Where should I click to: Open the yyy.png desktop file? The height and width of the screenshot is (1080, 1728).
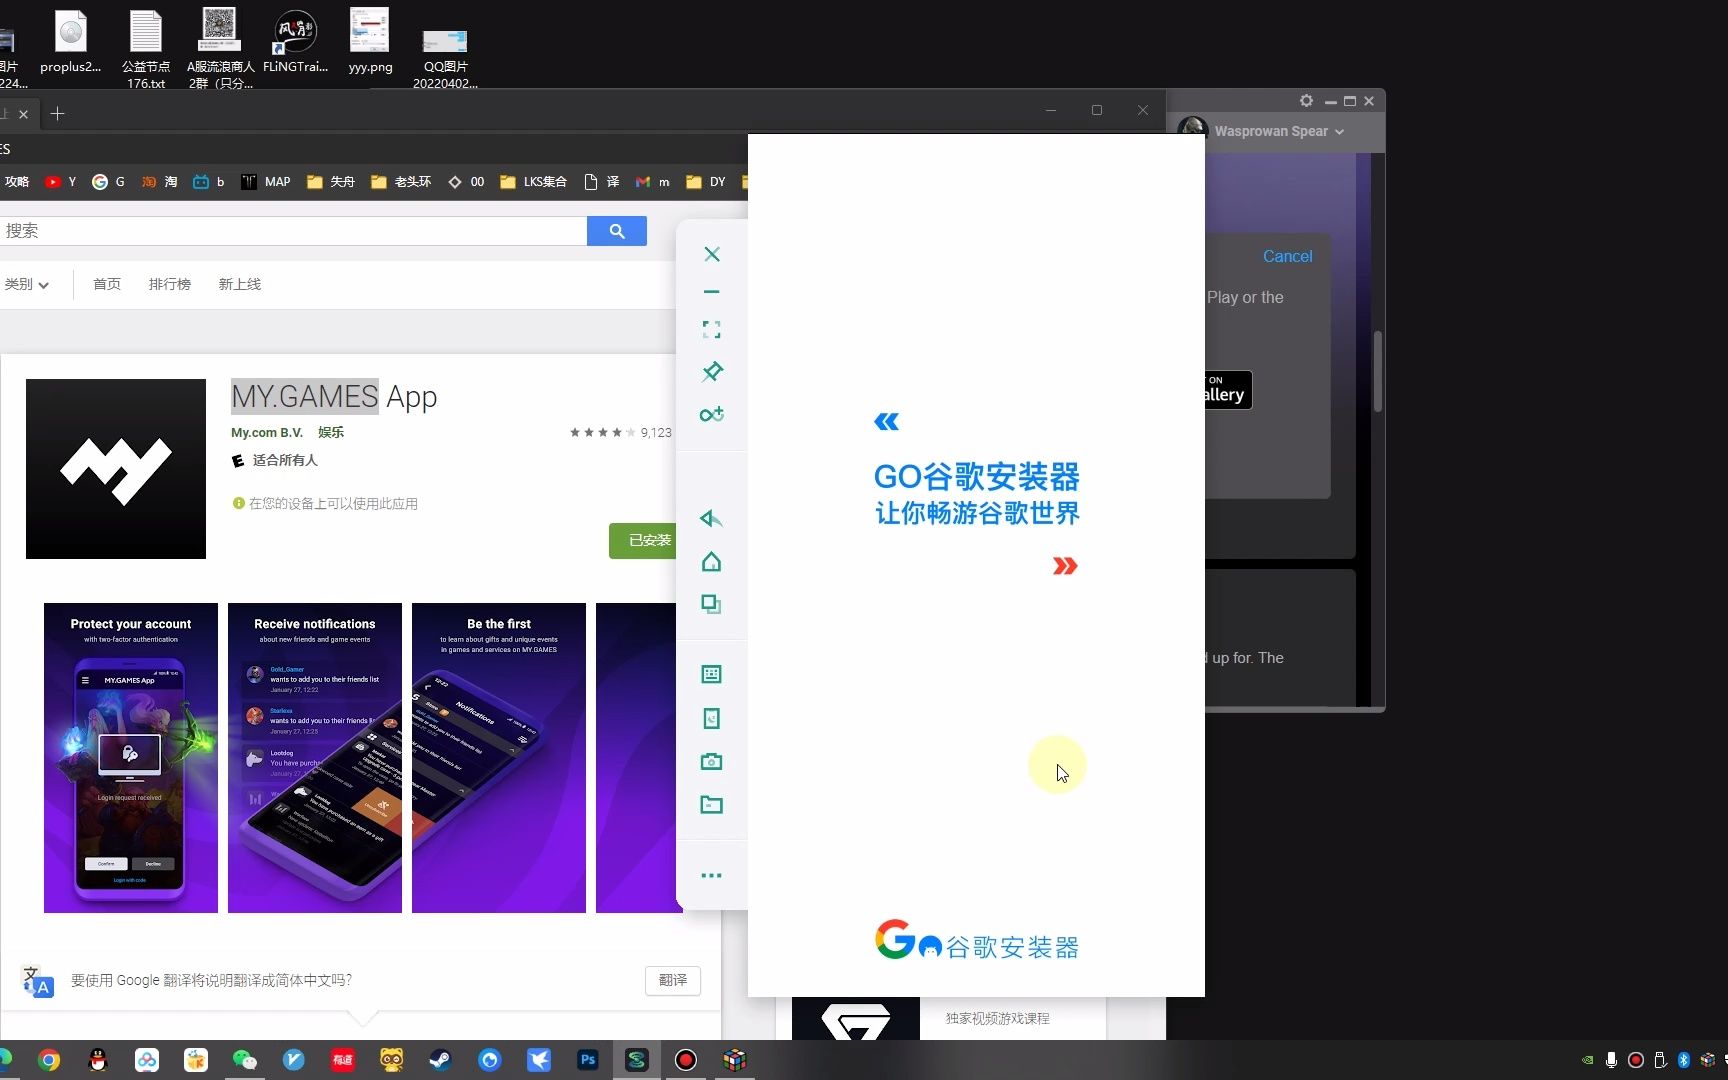tap(370, 41)
